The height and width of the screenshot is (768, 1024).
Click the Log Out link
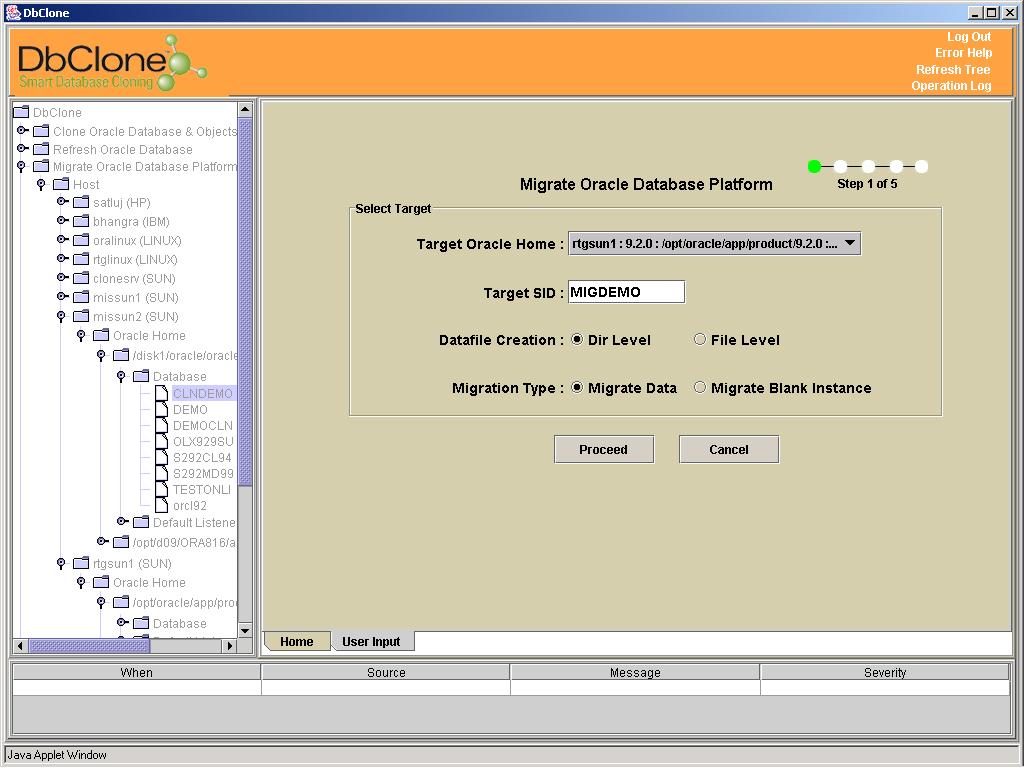969,37
